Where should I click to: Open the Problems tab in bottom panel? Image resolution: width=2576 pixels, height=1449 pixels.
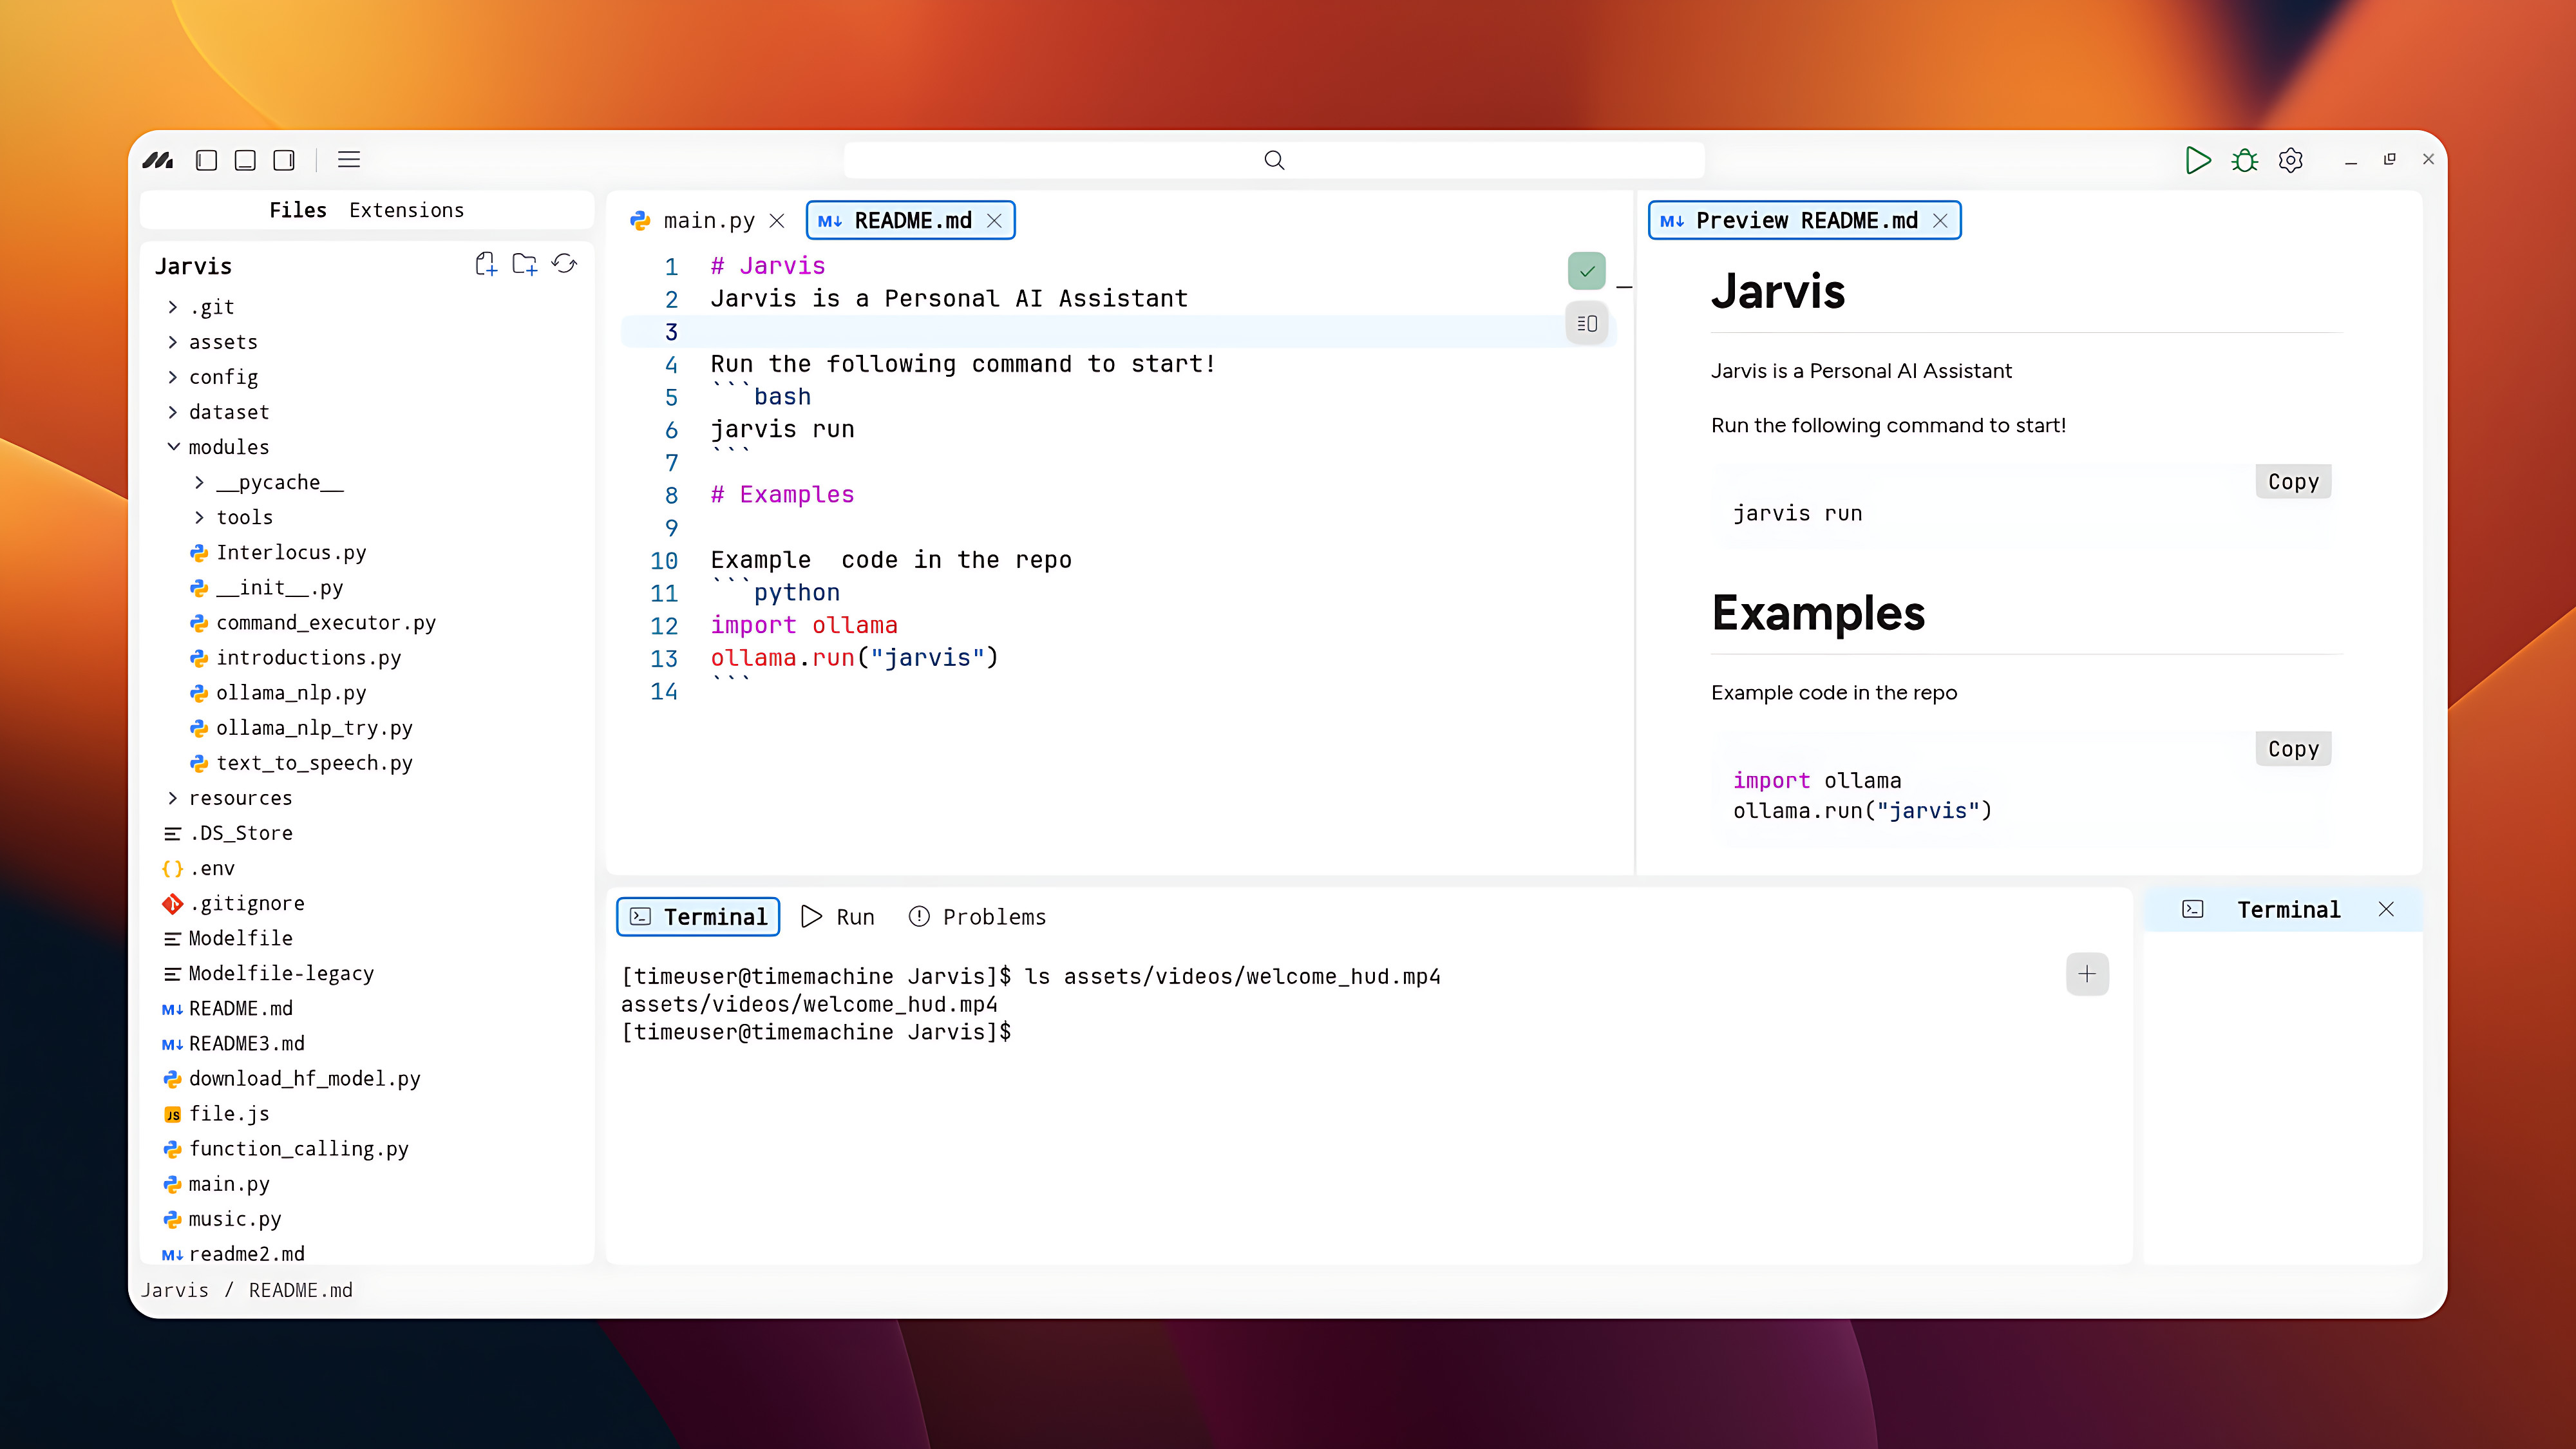click(977, 917)
